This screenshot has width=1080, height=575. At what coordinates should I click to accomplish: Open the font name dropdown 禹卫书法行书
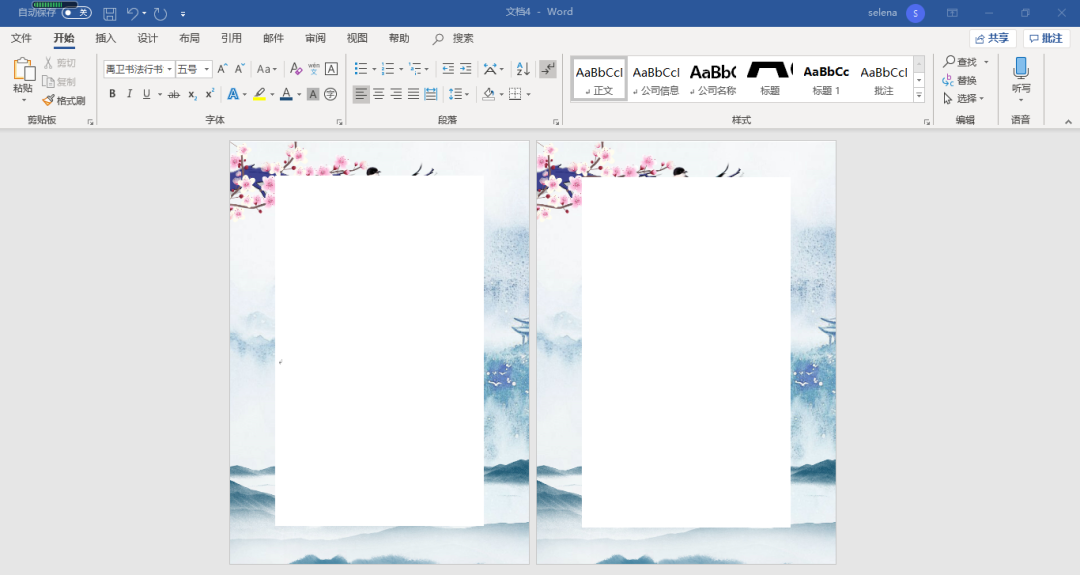[x=169, y=69]
